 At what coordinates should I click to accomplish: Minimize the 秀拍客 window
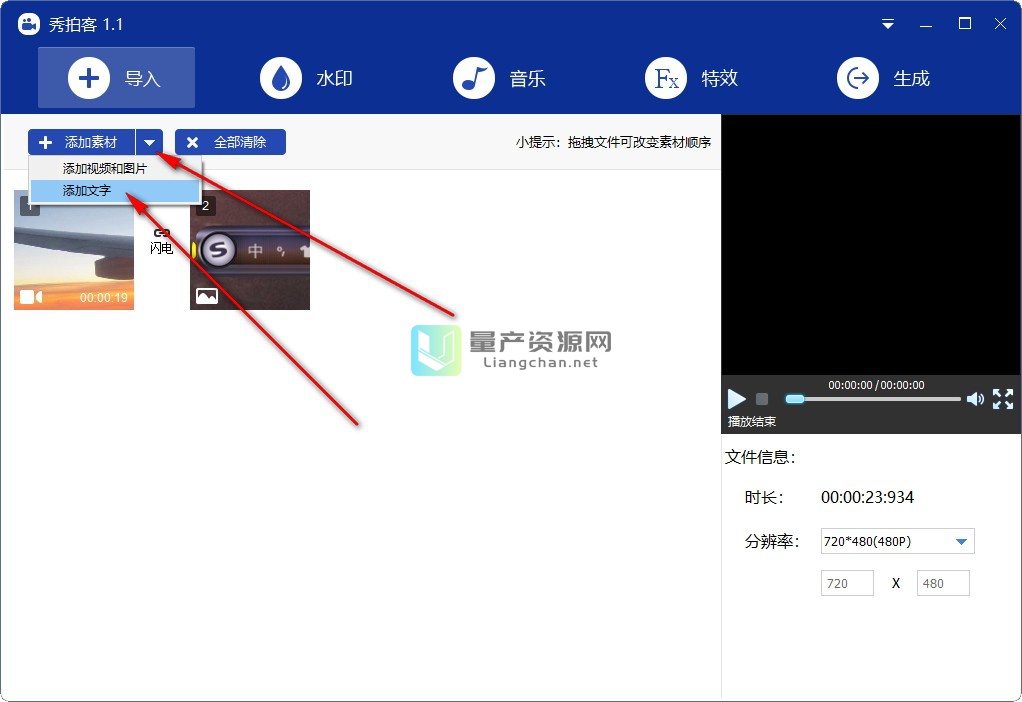pos(926,24)
